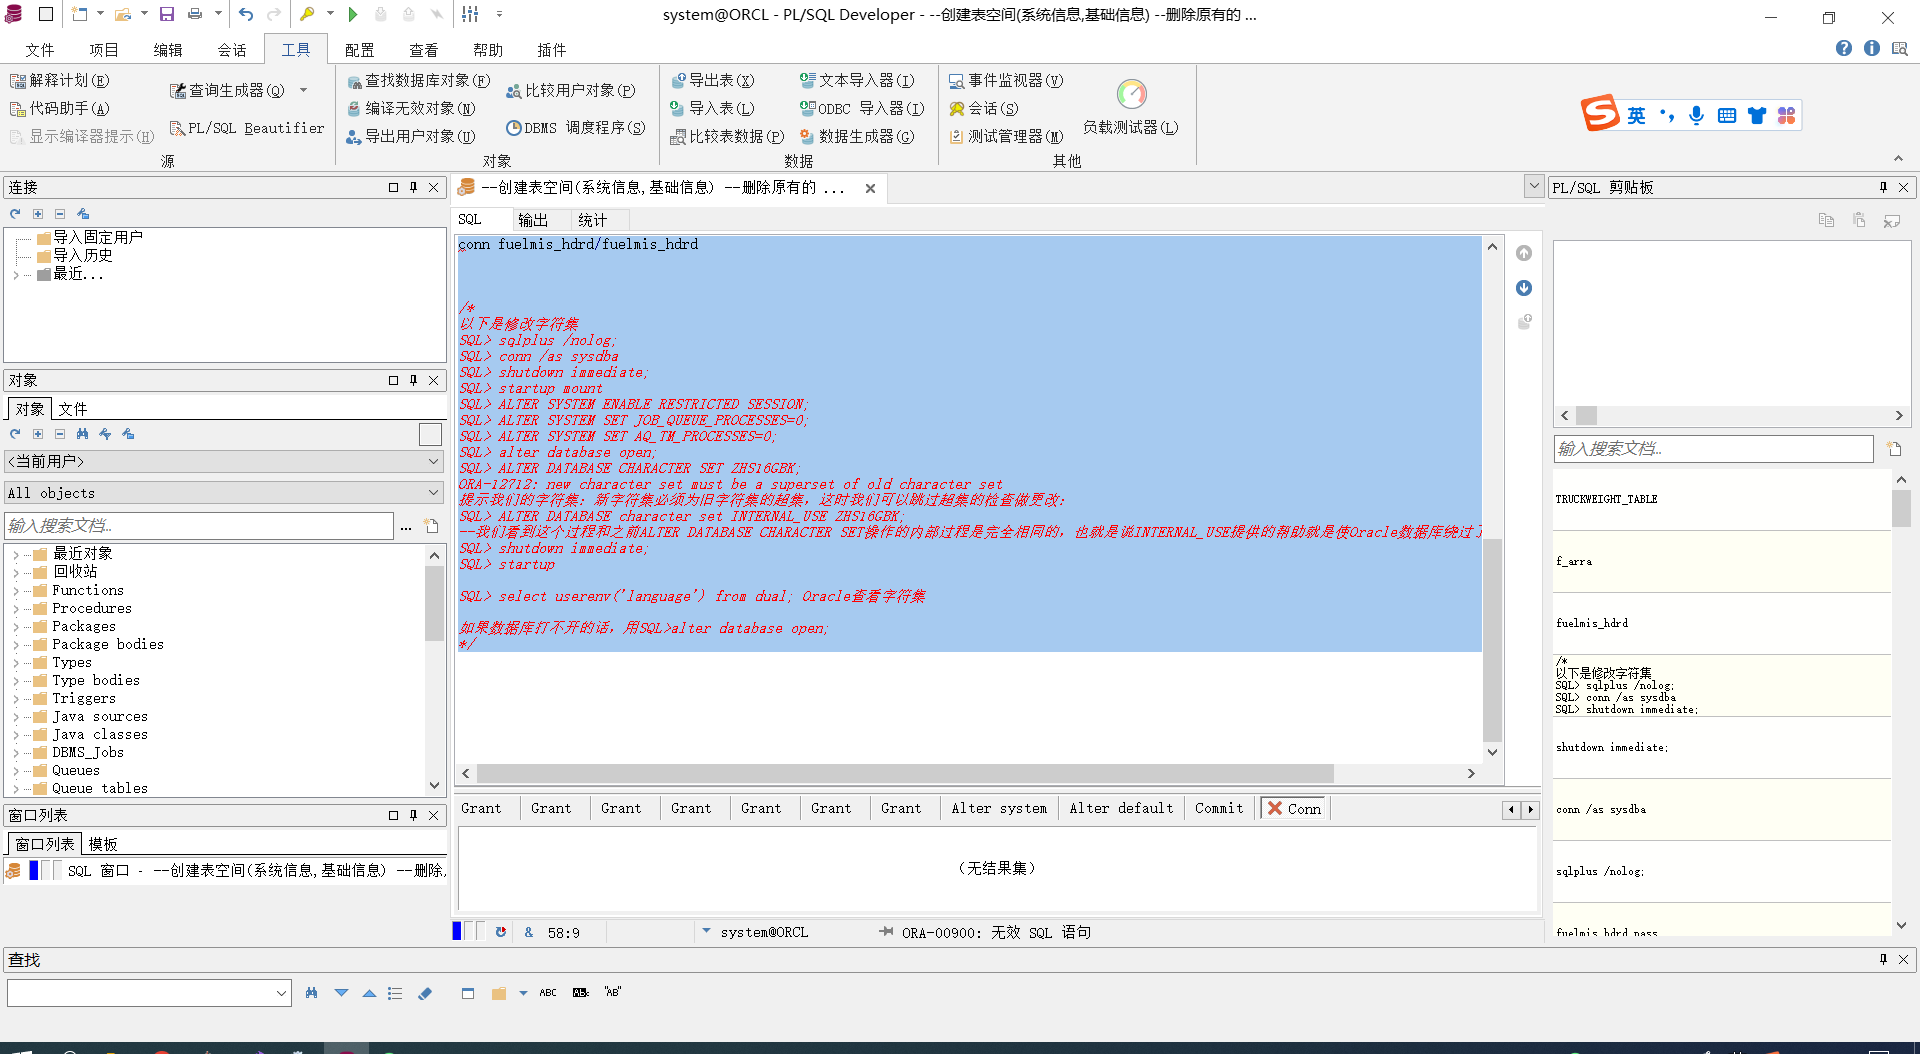Click the binoculars Find icon in the 对象 panel toolbar
The image size is (1920, 1054).
[x=82, y=433]
